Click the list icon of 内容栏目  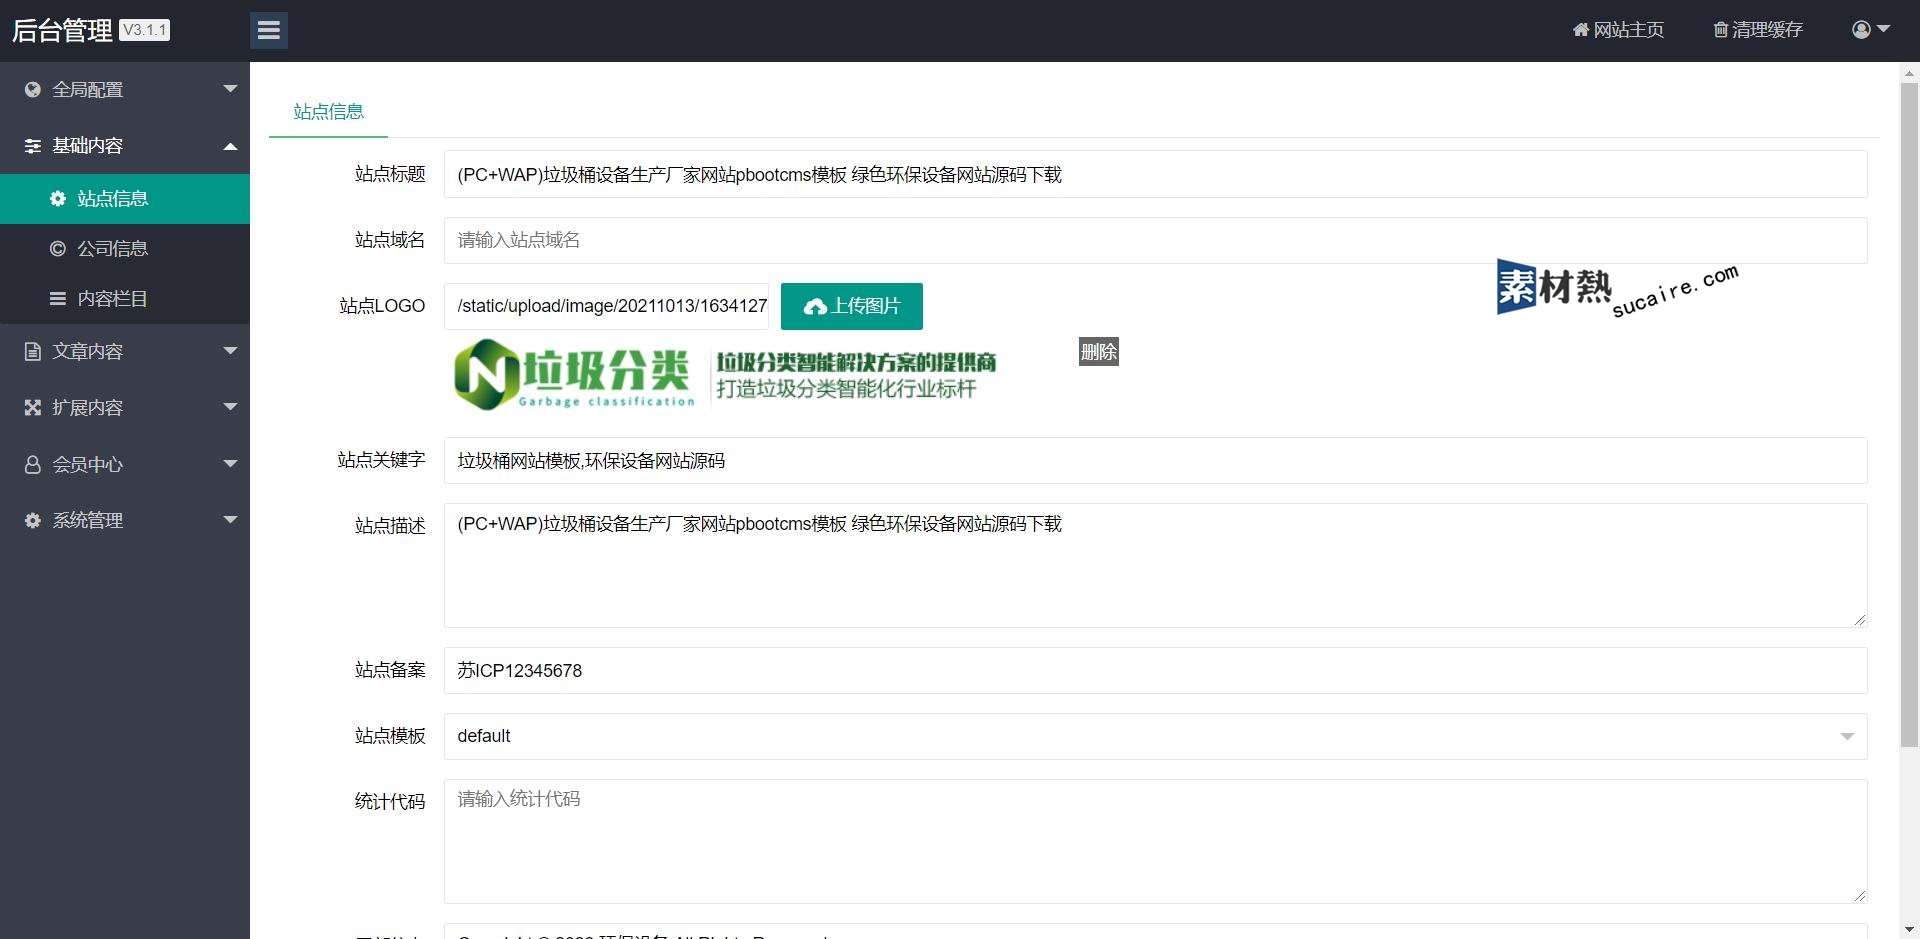58,298
